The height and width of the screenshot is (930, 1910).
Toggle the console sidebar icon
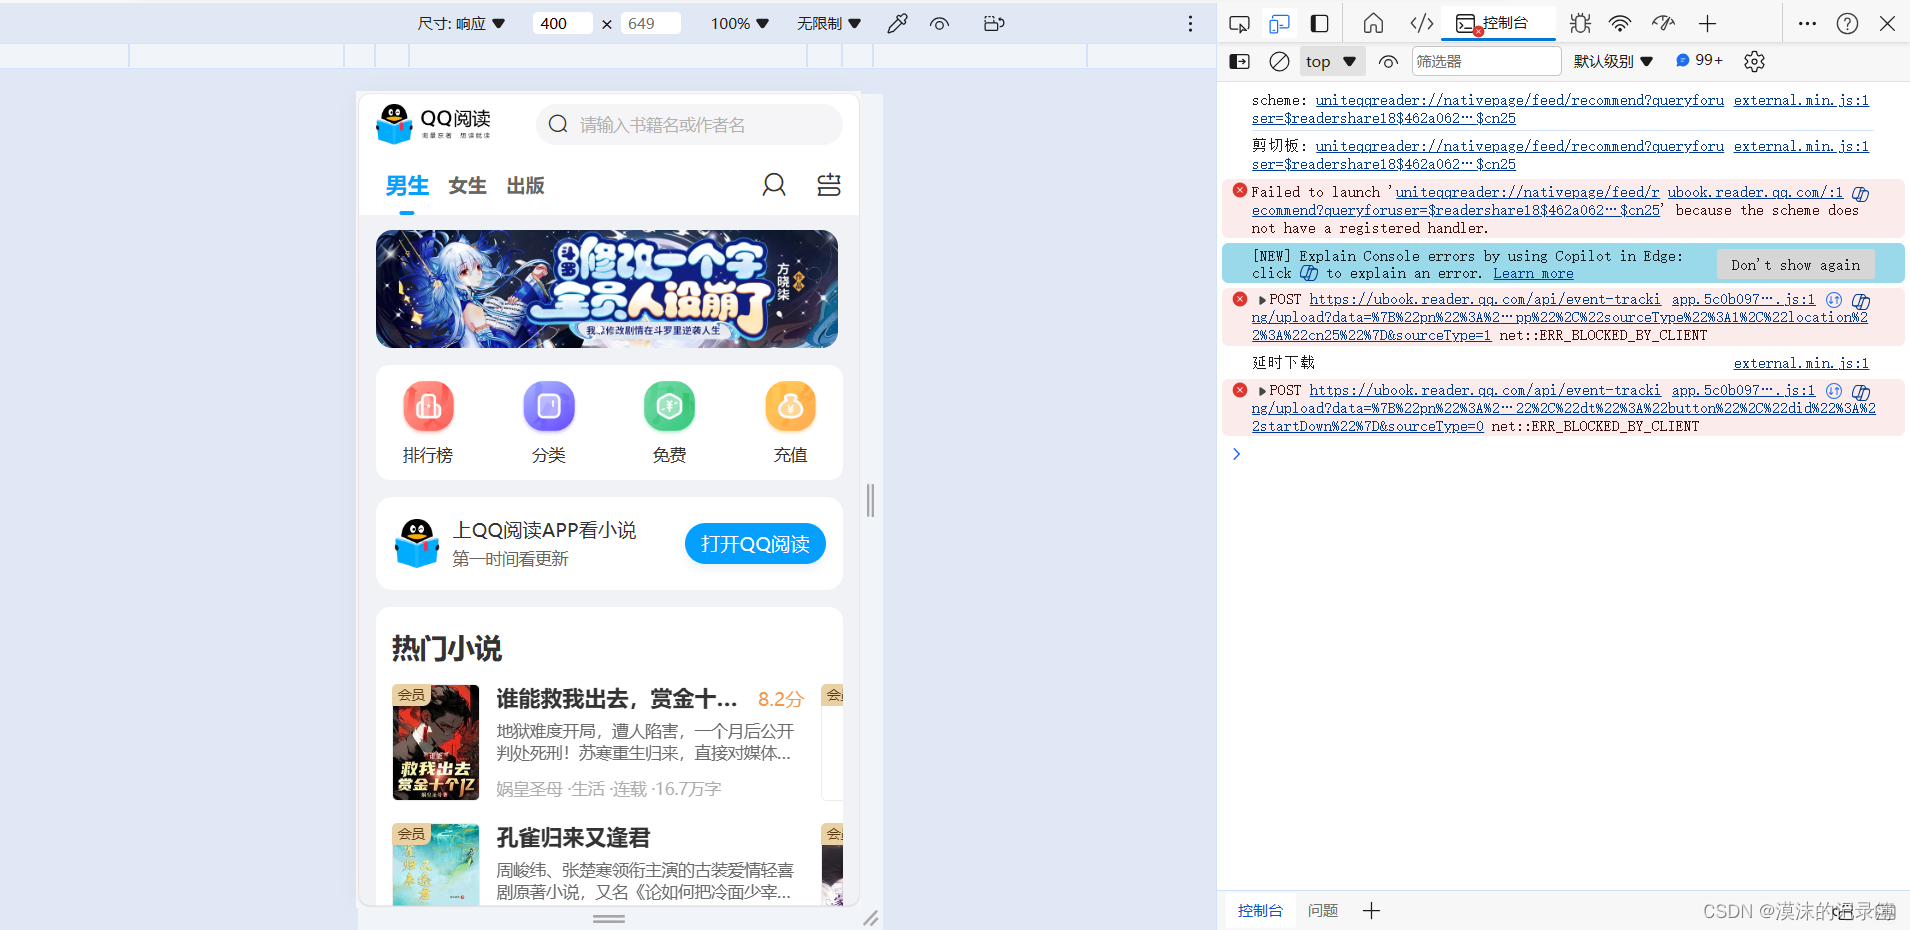click(1239, 61)
